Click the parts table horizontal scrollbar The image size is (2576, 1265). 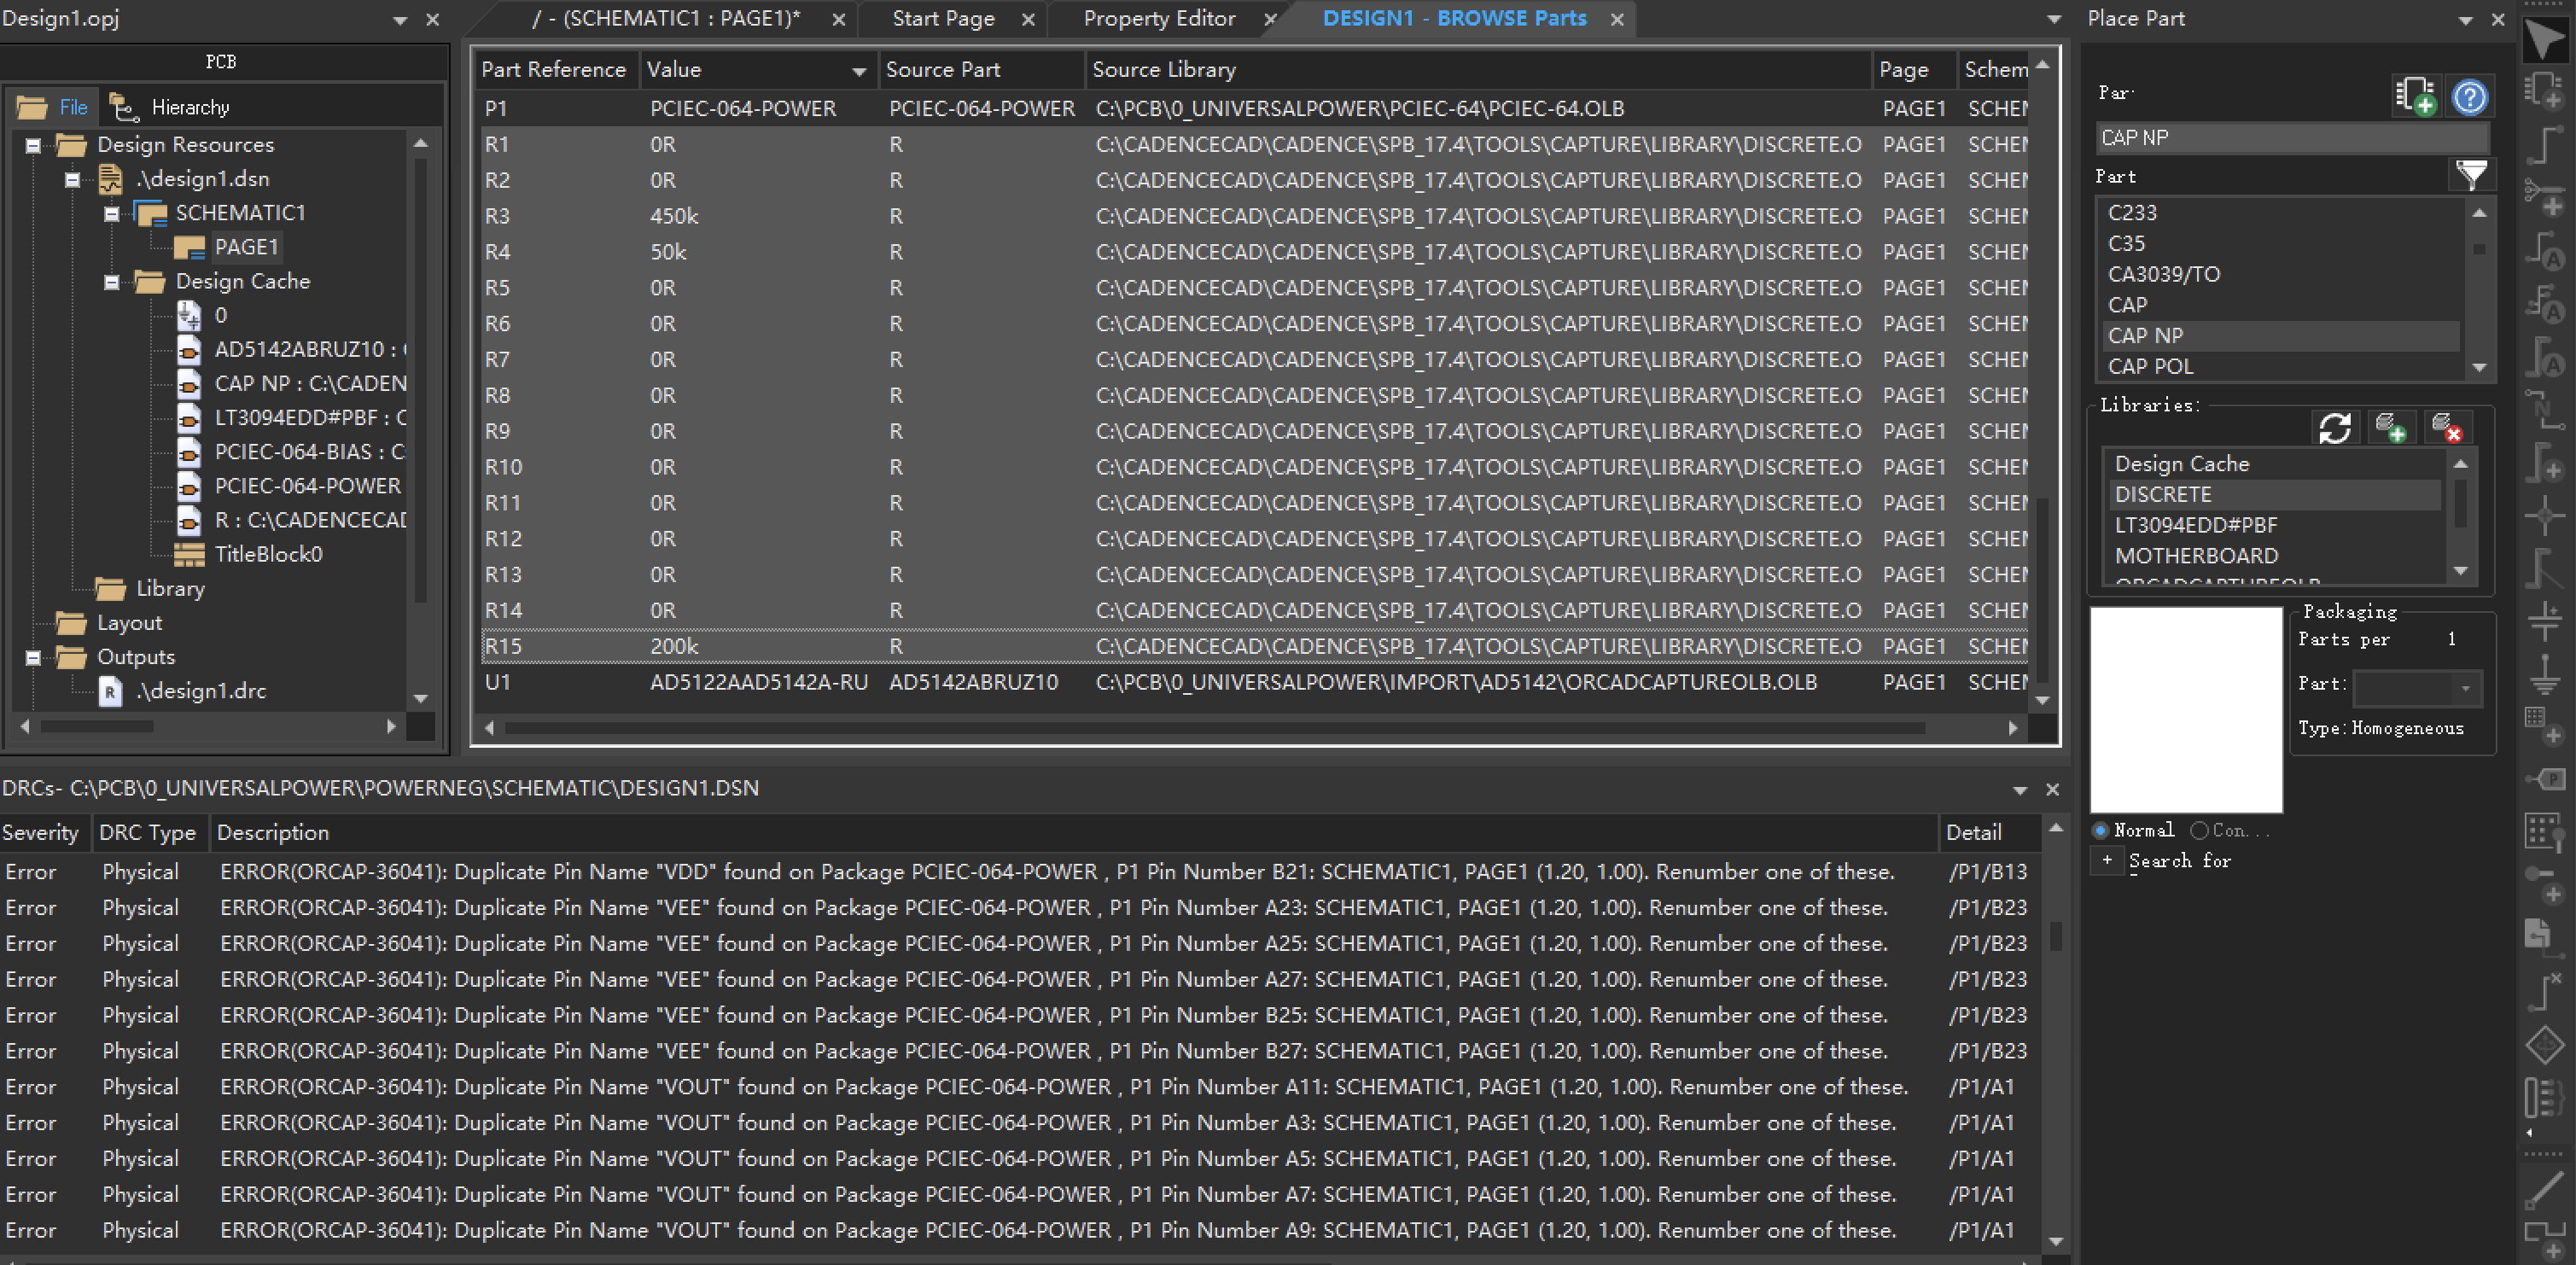pyautogui.click(x=1214, y=728)
